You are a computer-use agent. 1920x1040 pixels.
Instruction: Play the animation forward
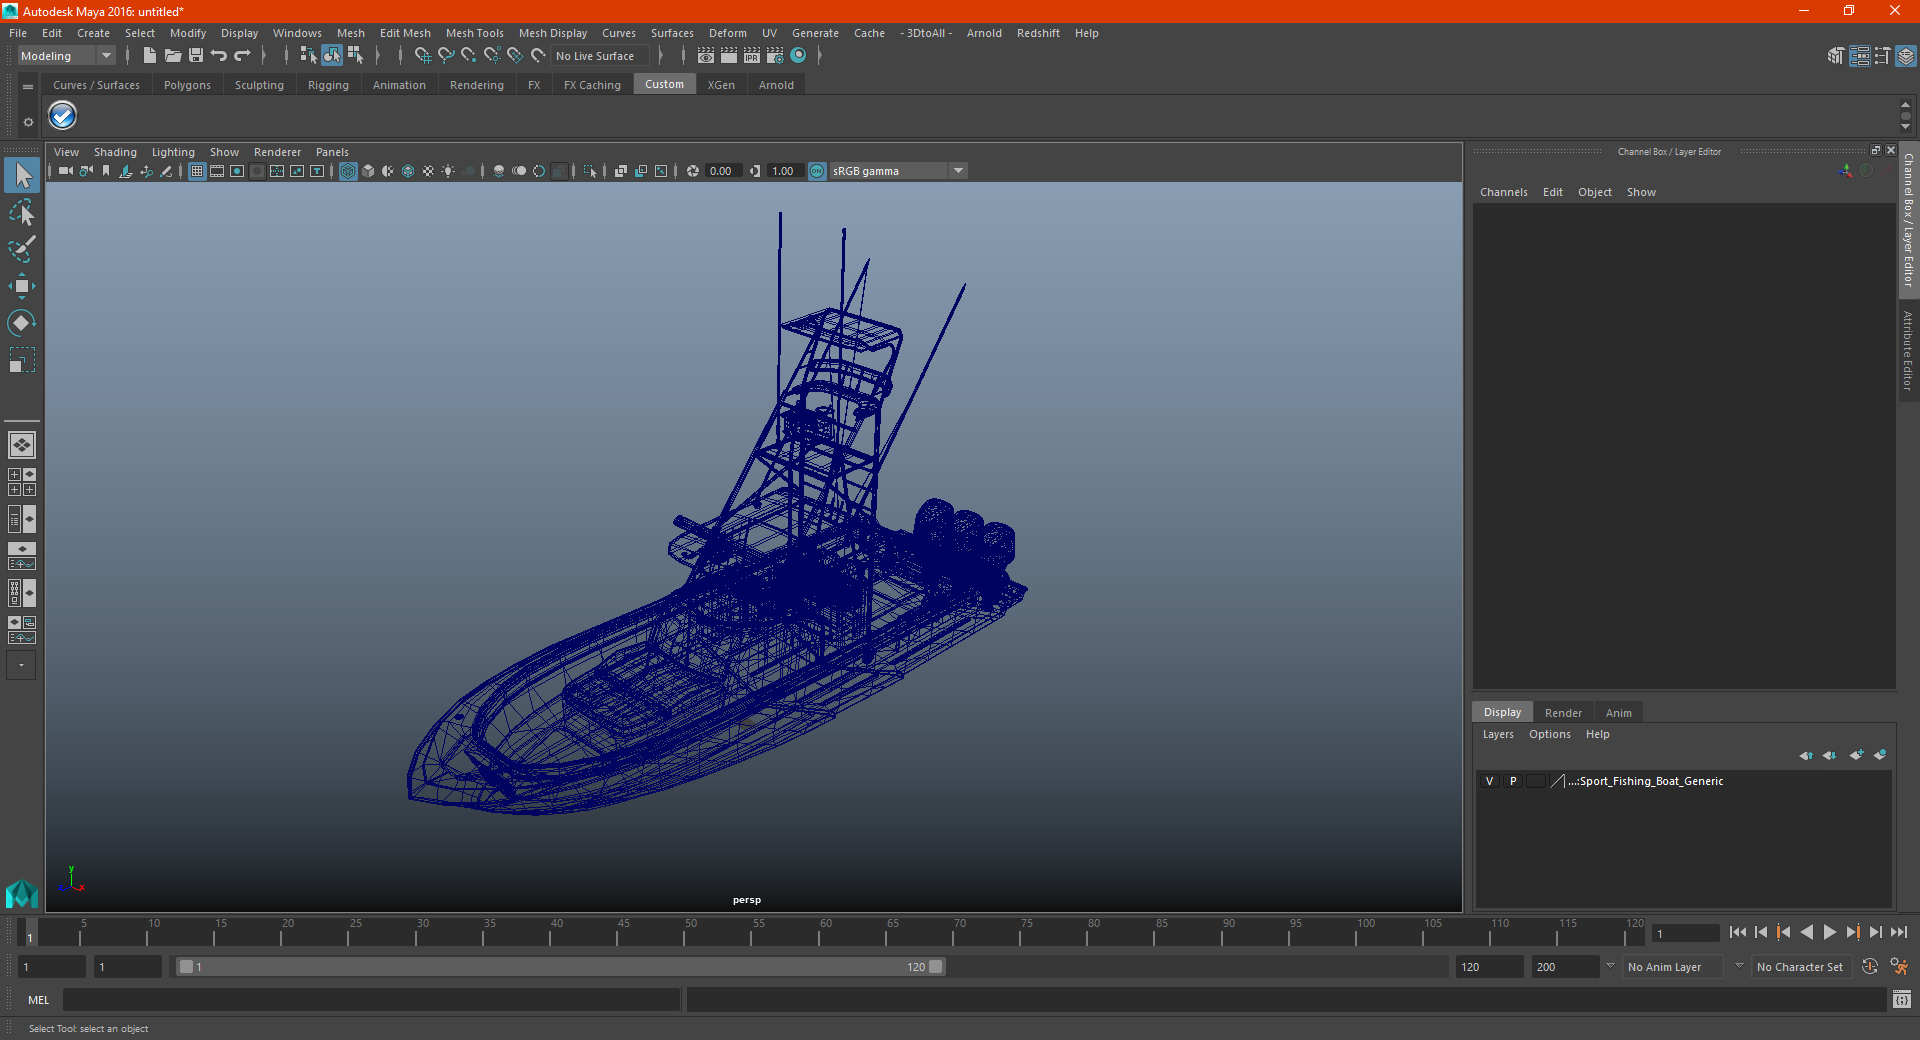1829,932
